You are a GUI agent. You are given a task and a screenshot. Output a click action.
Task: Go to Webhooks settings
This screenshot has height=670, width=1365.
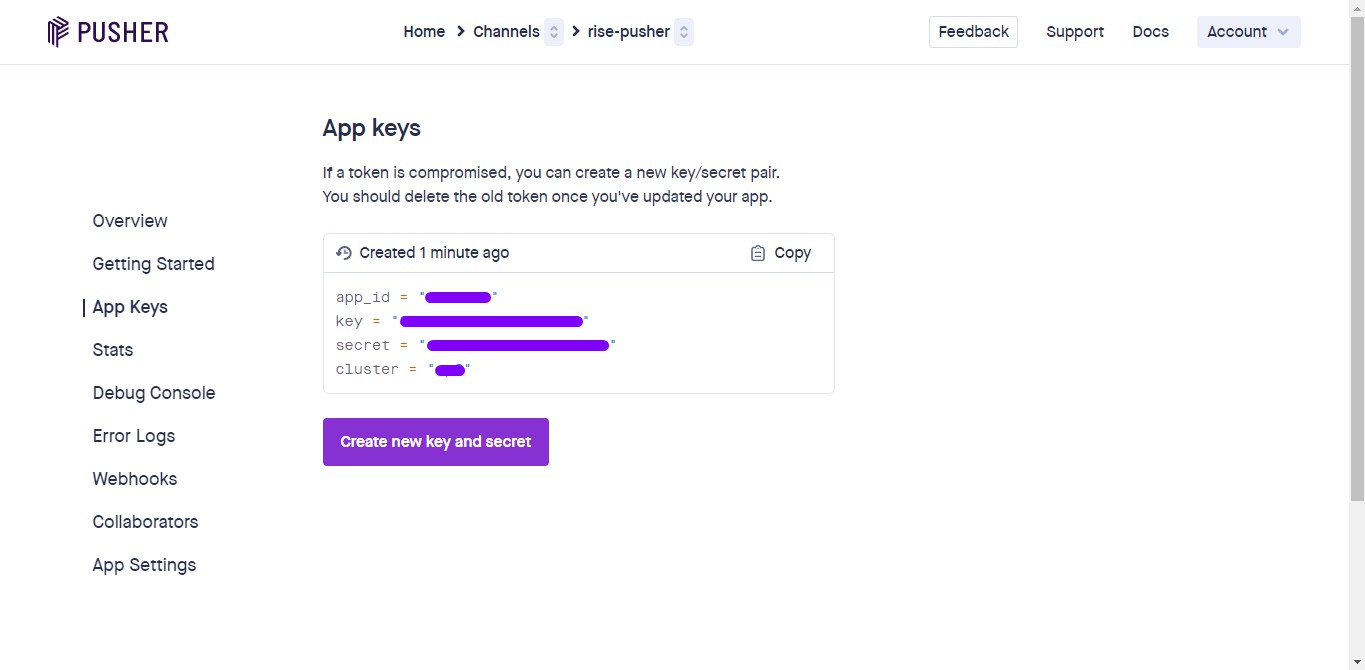click(x=135, y=479)
